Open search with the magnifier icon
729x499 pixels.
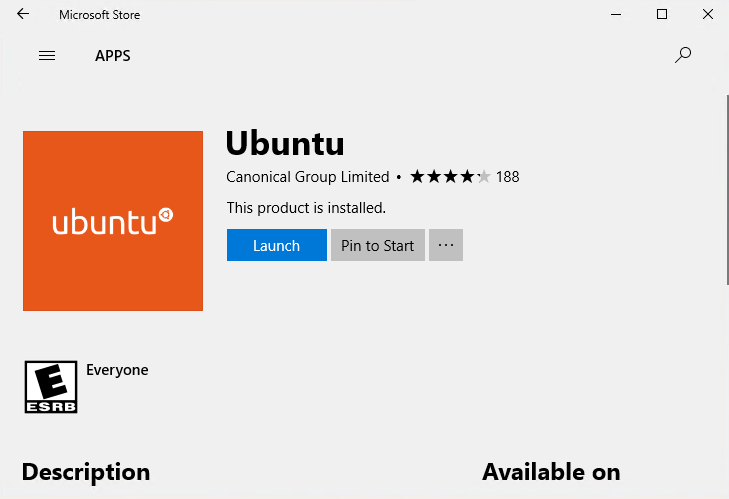tap(683, 55)
